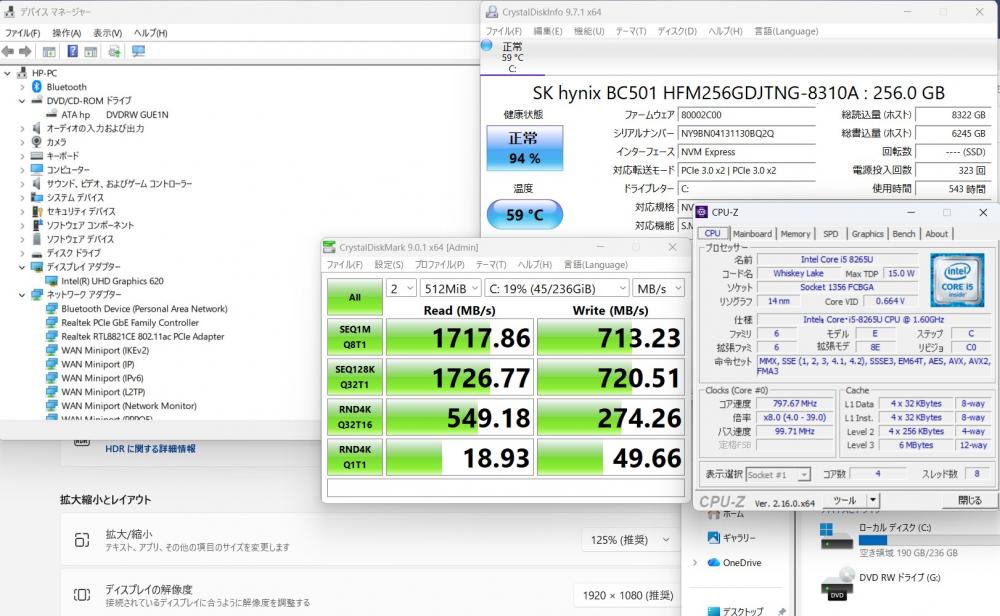The height and width of the screenshot is (616, 1000).
Task: Open the 512MiB test size dropdown
Action: click(450, 289)
